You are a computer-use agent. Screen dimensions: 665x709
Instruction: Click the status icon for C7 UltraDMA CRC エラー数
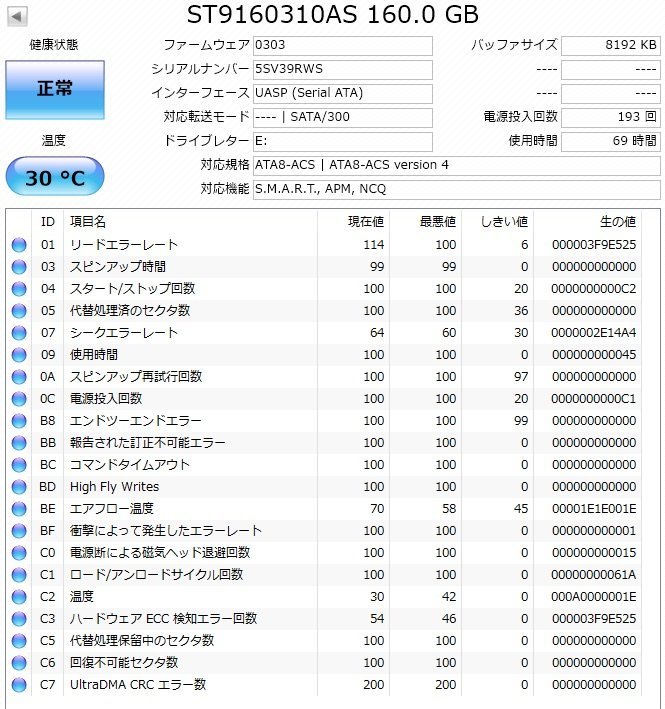19,685
